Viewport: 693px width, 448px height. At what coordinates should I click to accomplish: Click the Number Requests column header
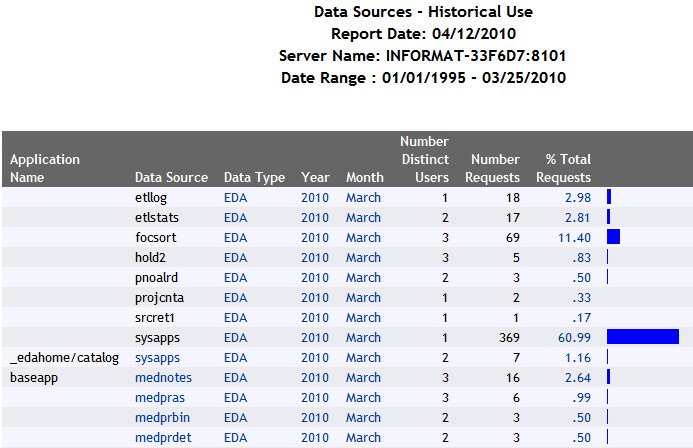point(493,168)
